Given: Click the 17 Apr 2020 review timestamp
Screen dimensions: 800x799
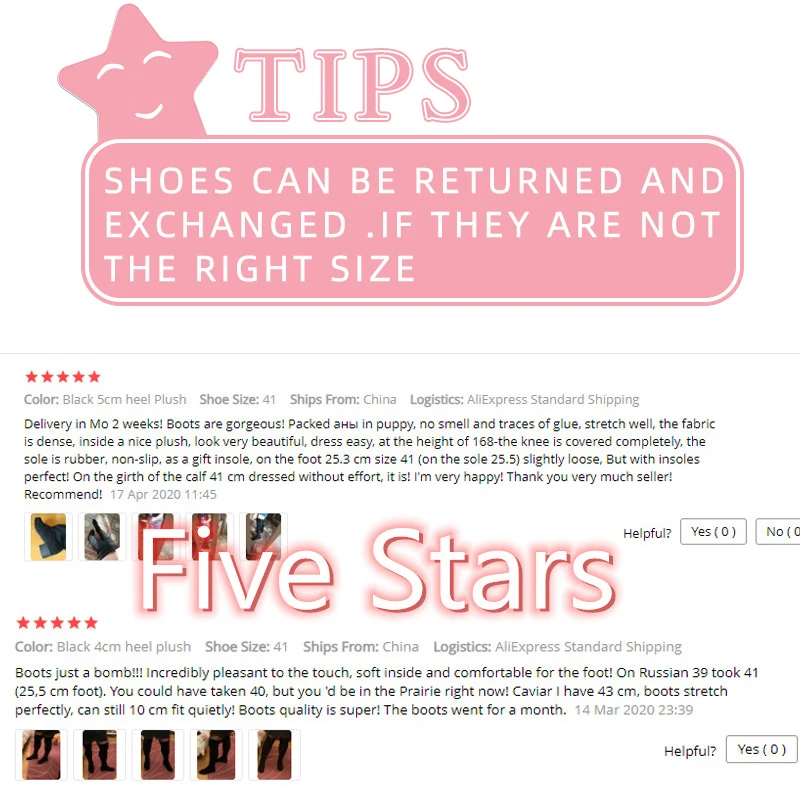Looking at the screenshot, I should [x=163, y=494].
